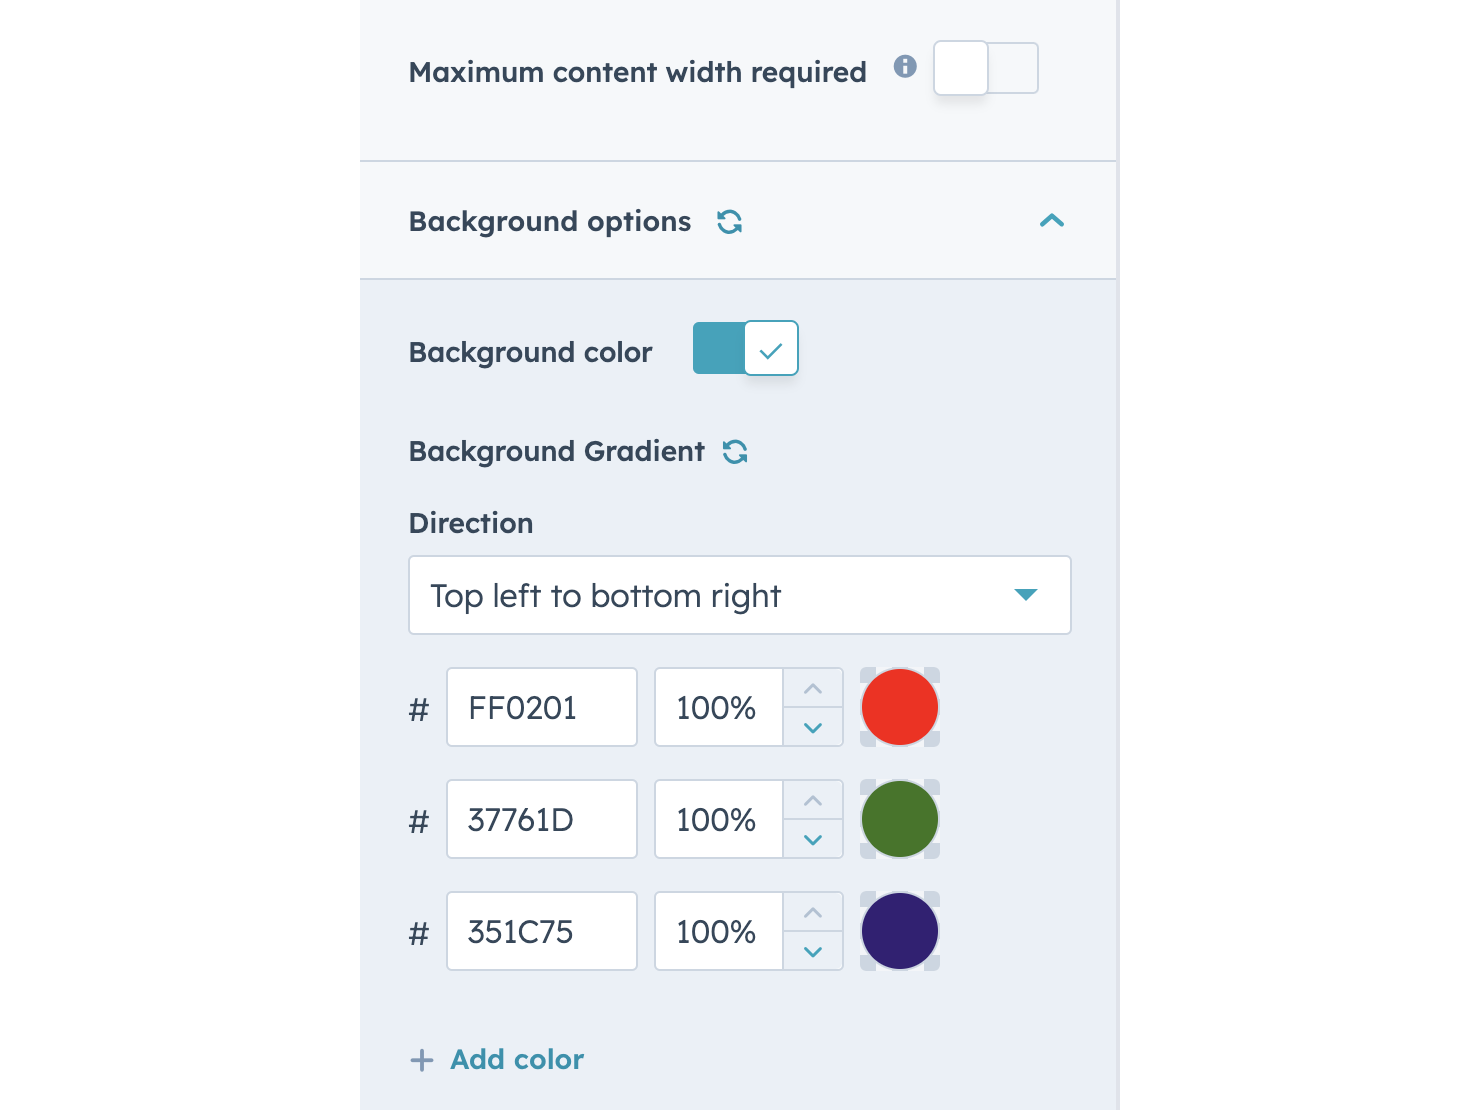
Task: Increase opacity of the FF0201 color
Action: coord(813,687)
